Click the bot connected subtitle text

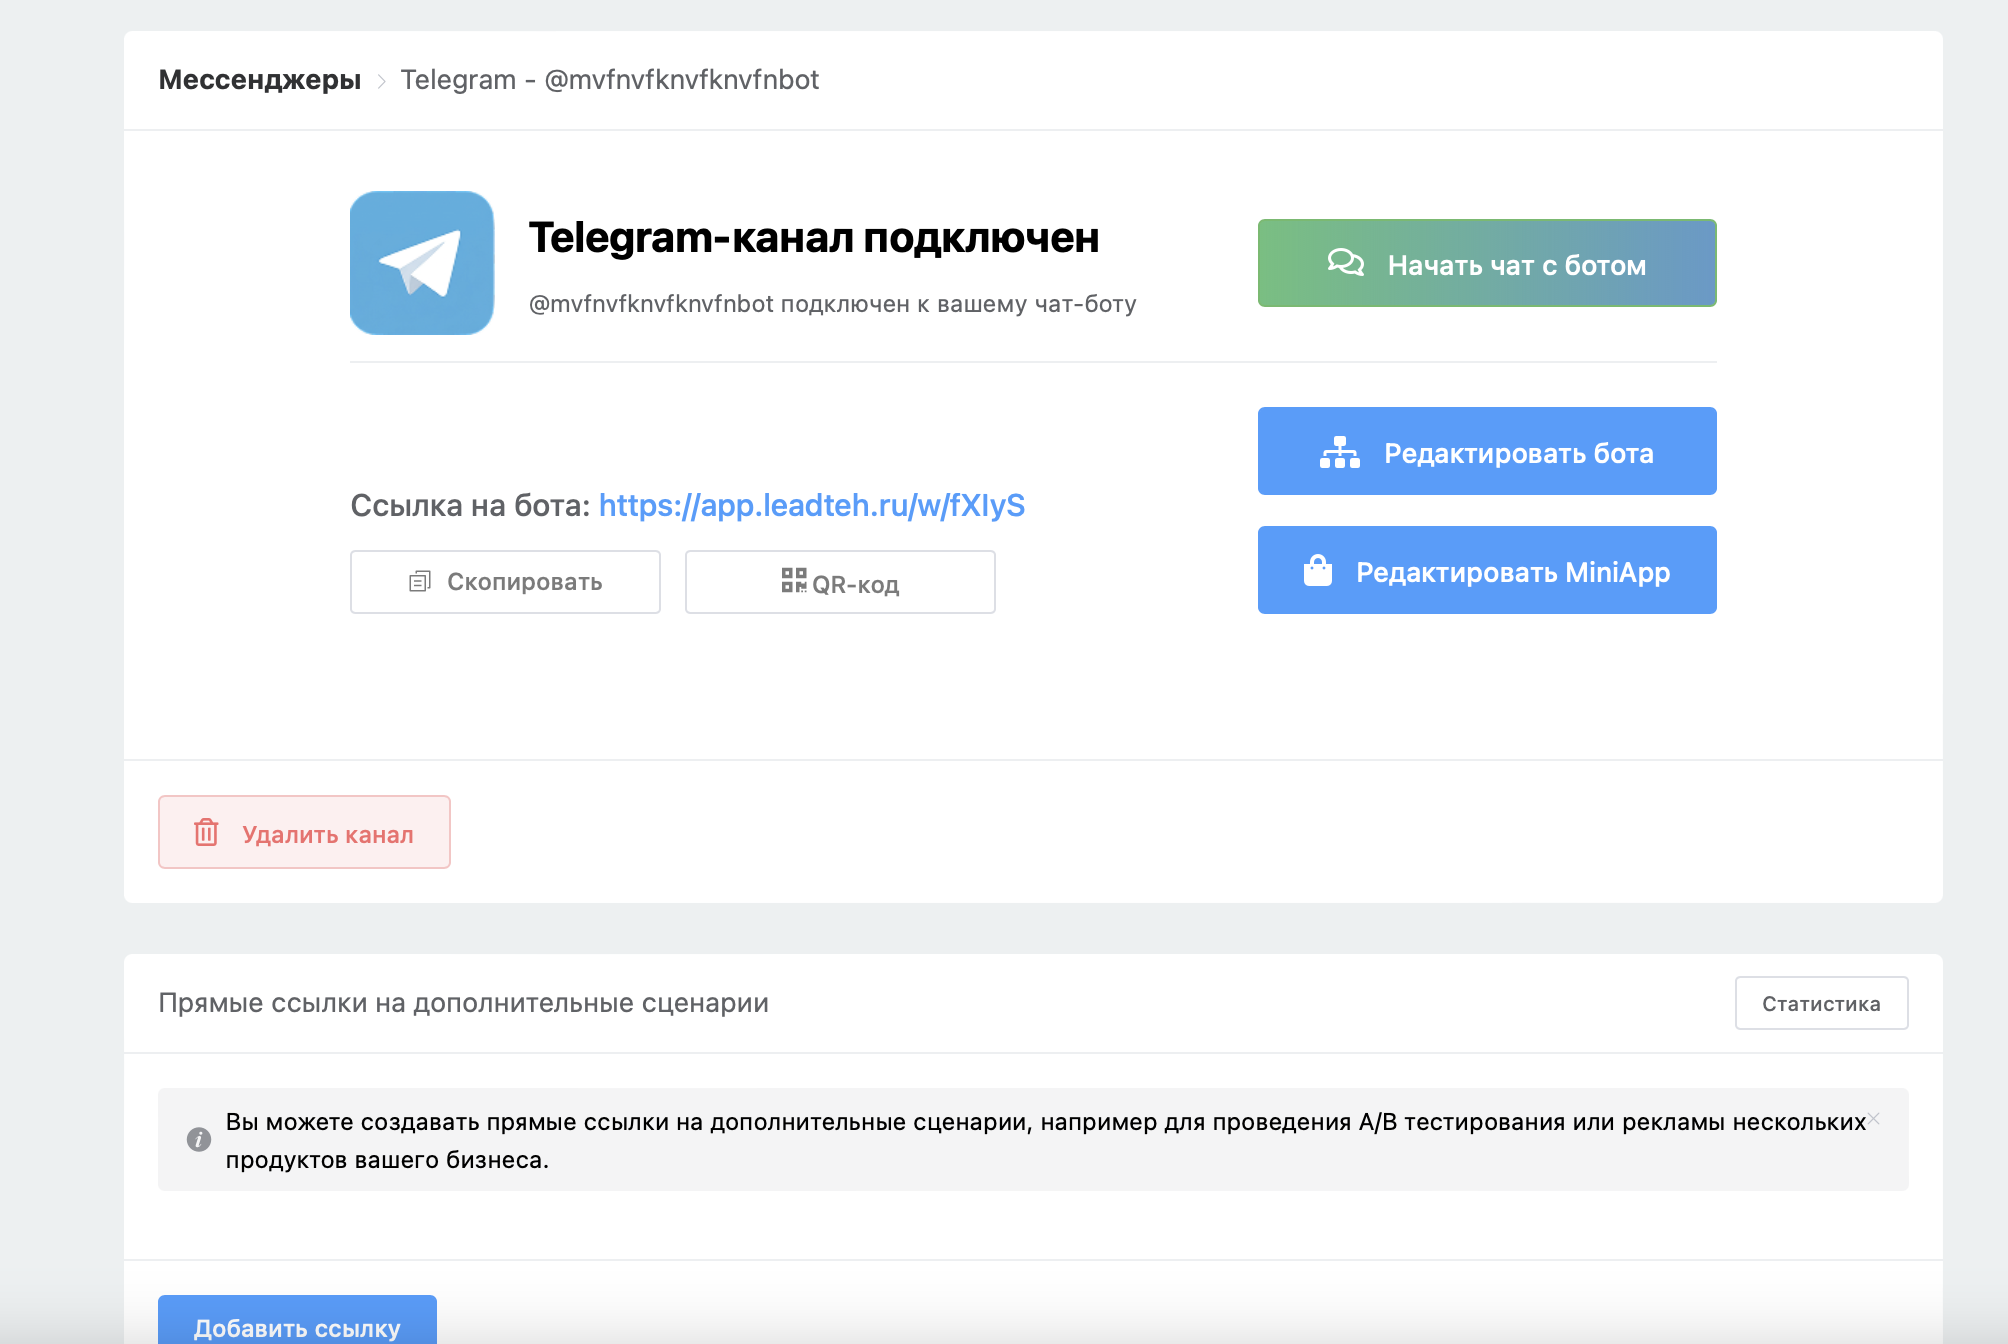pos(832,304)
